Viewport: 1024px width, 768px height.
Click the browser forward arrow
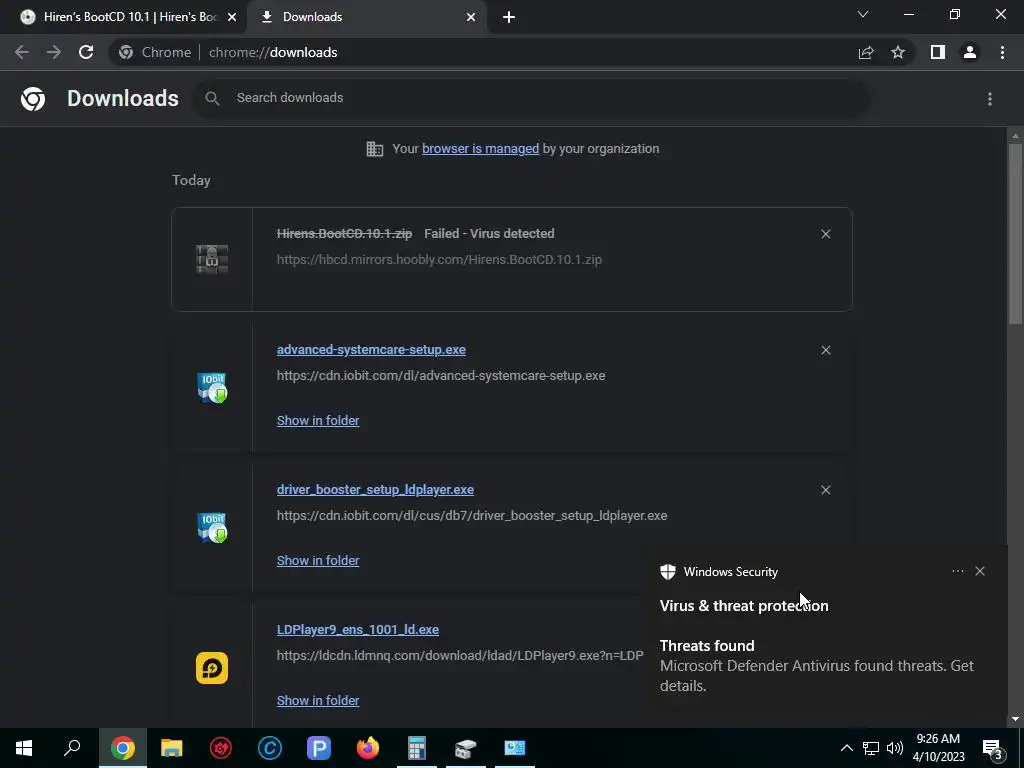click(x=54, y=52)
